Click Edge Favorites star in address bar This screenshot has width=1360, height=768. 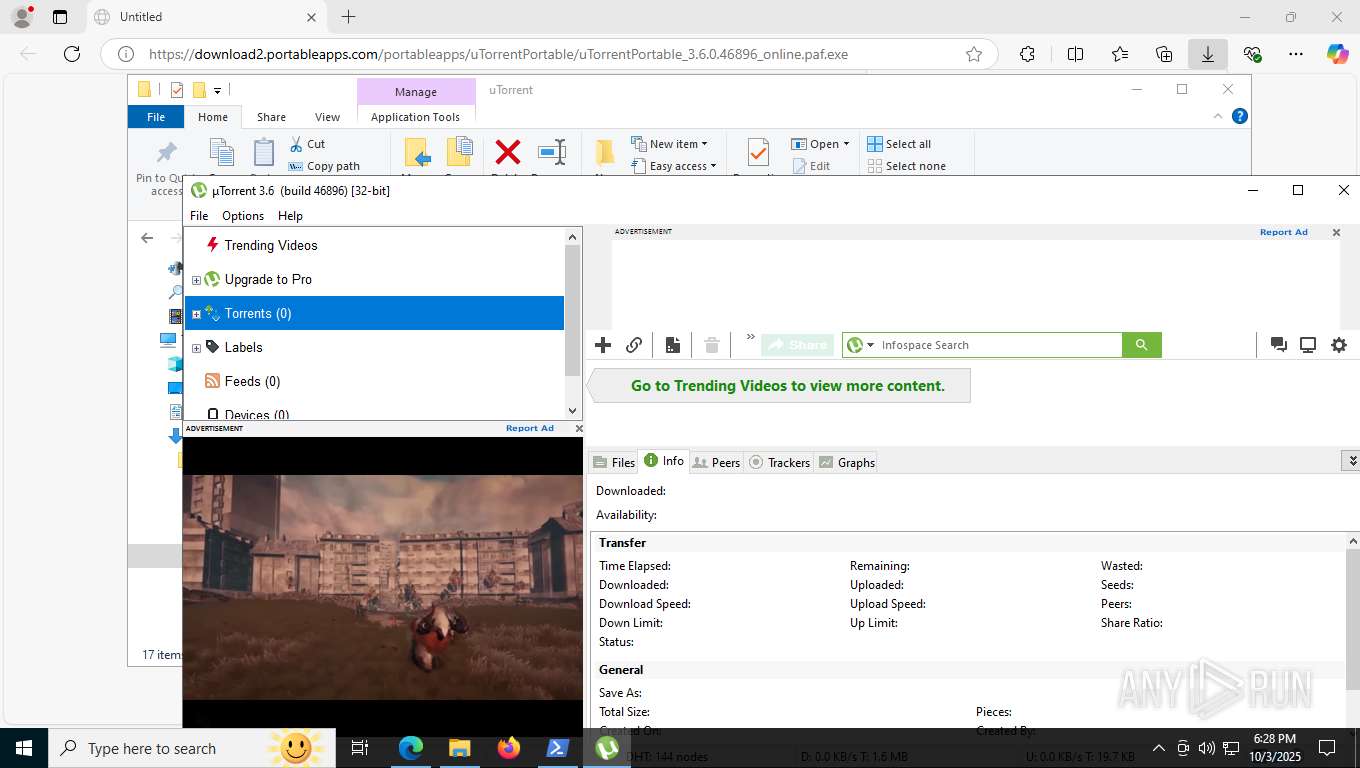(974, 54)
